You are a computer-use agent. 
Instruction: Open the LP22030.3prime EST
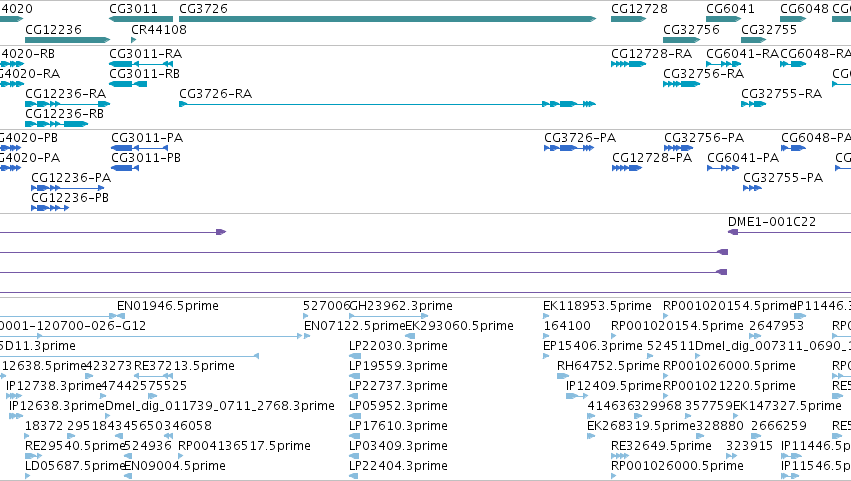tap(398, 346)
